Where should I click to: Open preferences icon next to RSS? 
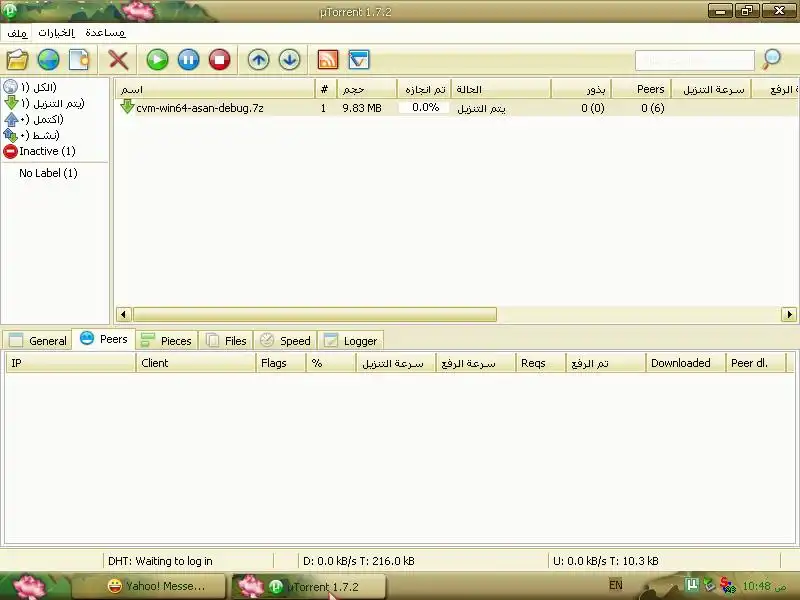(x=359, y=60)
